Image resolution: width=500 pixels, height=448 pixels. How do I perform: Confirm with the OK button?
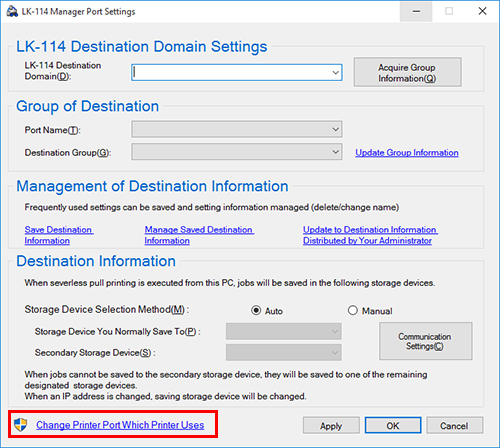(x=393, y=425)
